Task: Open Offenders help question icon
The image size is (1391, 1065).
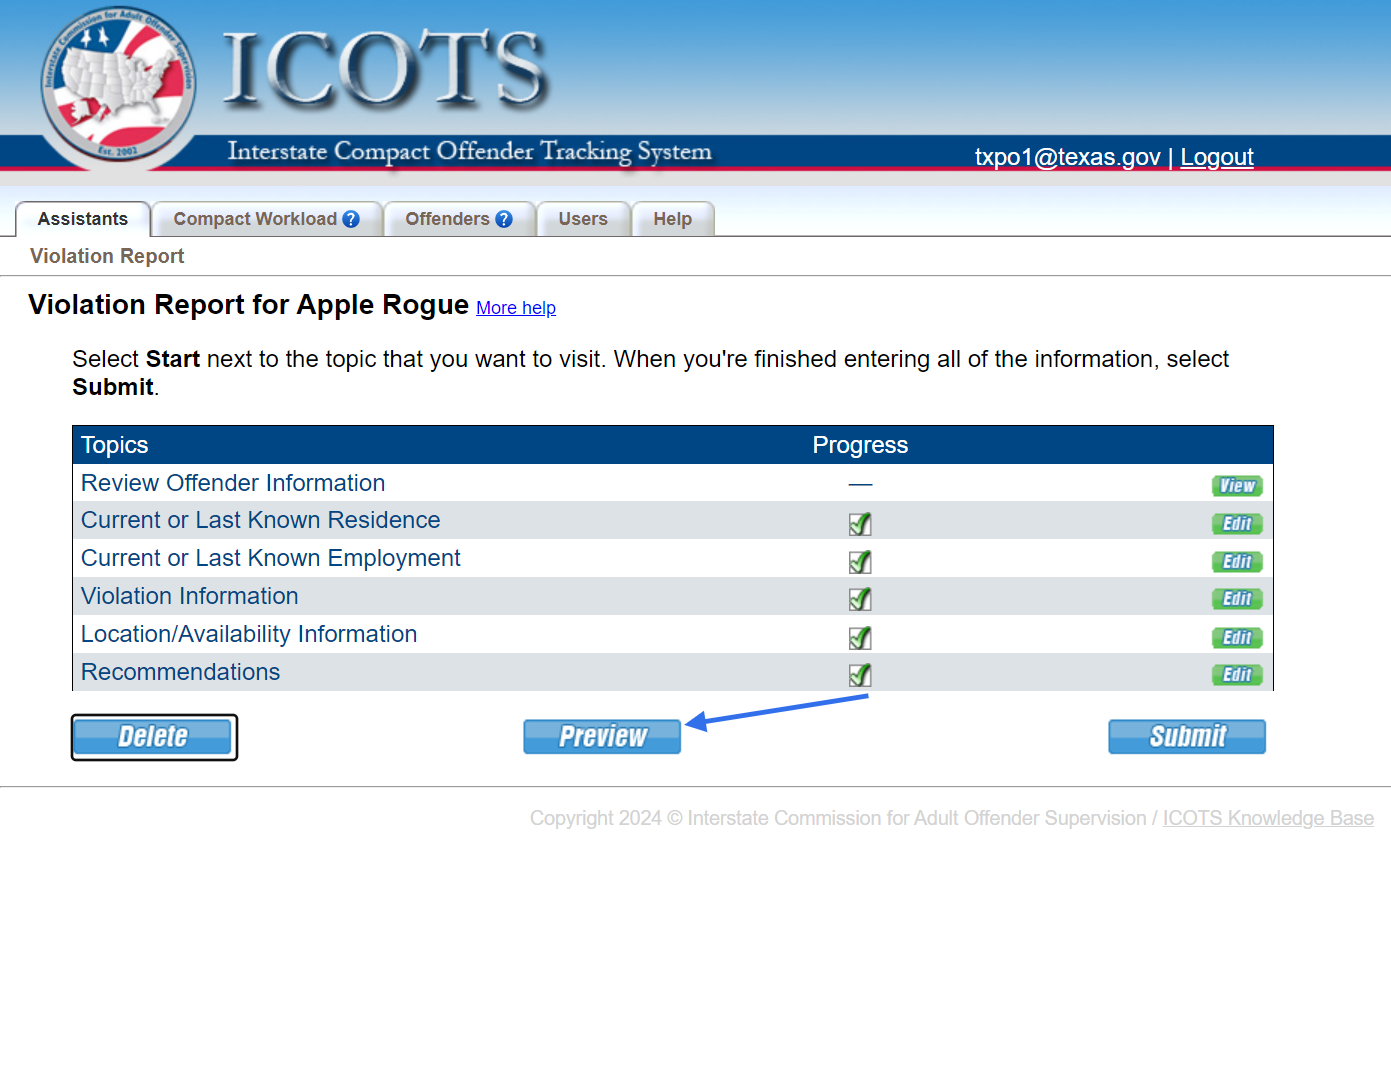Action: click(504, 219)
